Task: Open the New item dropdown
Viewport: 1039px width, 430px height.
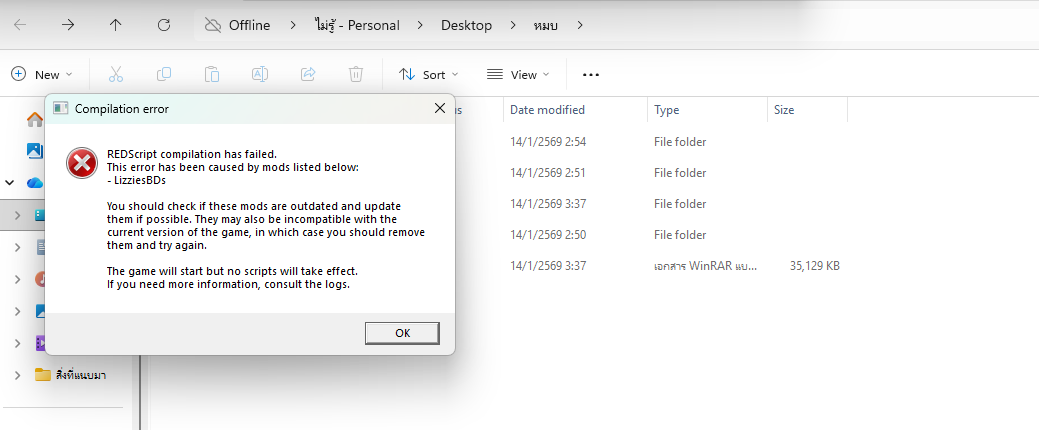Action: (x=42, y=74)
